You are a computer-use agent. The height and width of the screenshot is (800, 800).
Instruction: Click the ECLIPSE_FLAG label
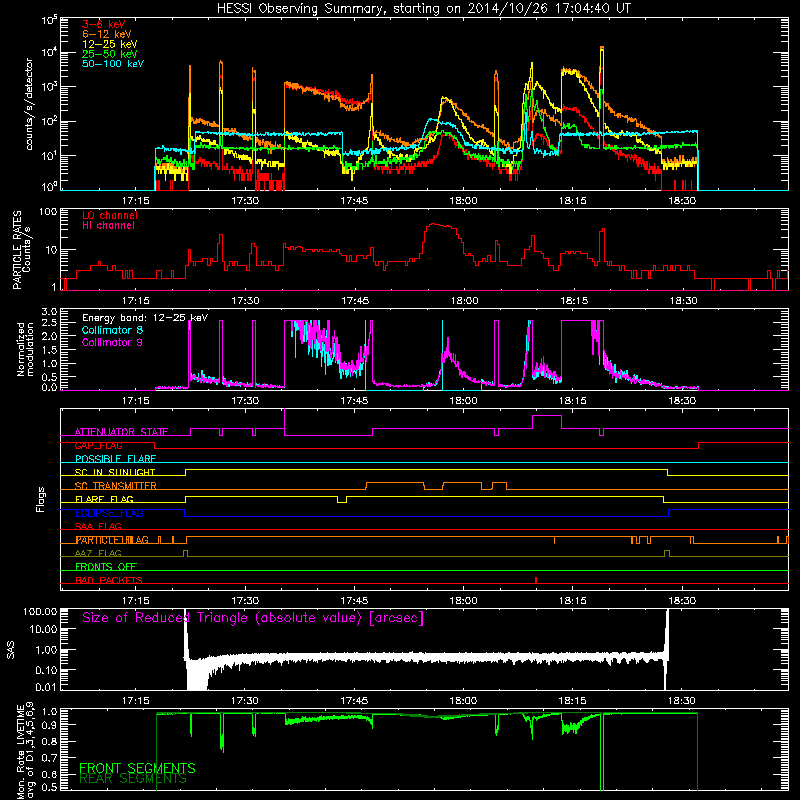click(109, 513)
